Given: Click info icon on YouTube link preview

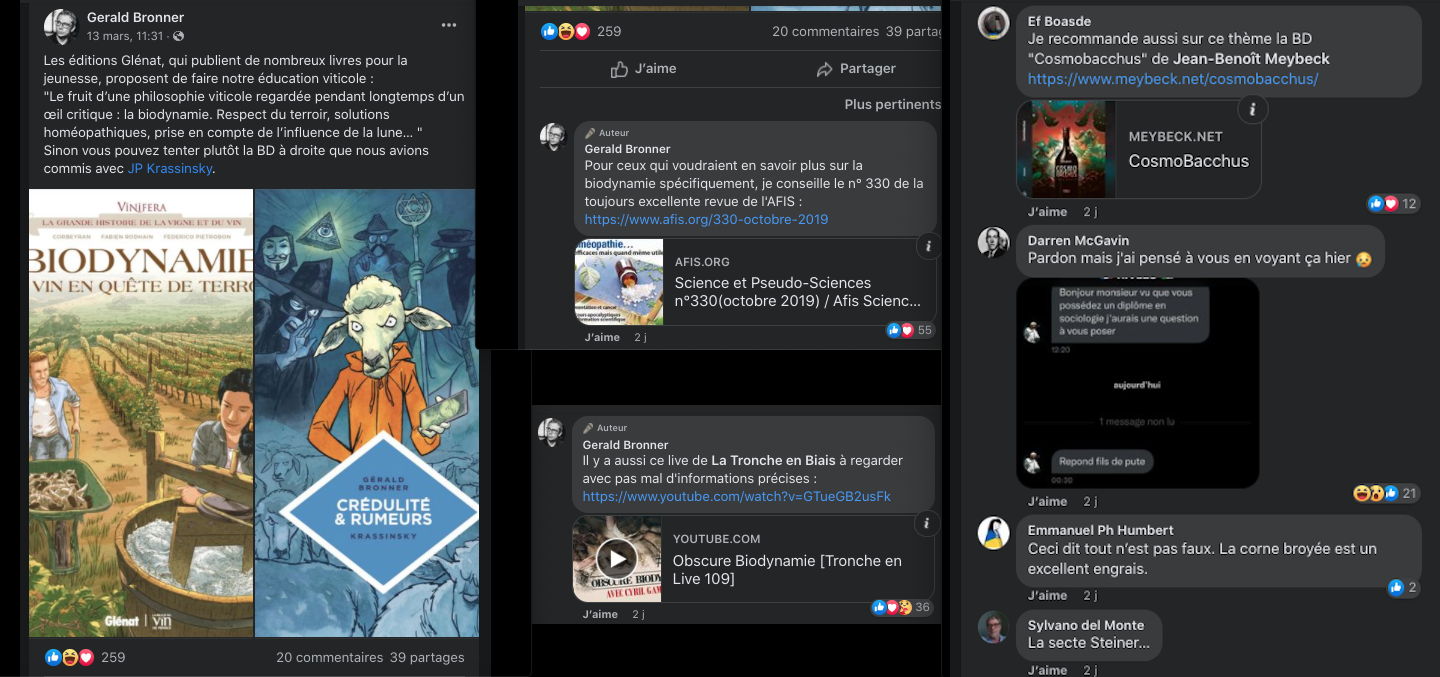Looking at the screenshot, I should (x=925, y=523).
